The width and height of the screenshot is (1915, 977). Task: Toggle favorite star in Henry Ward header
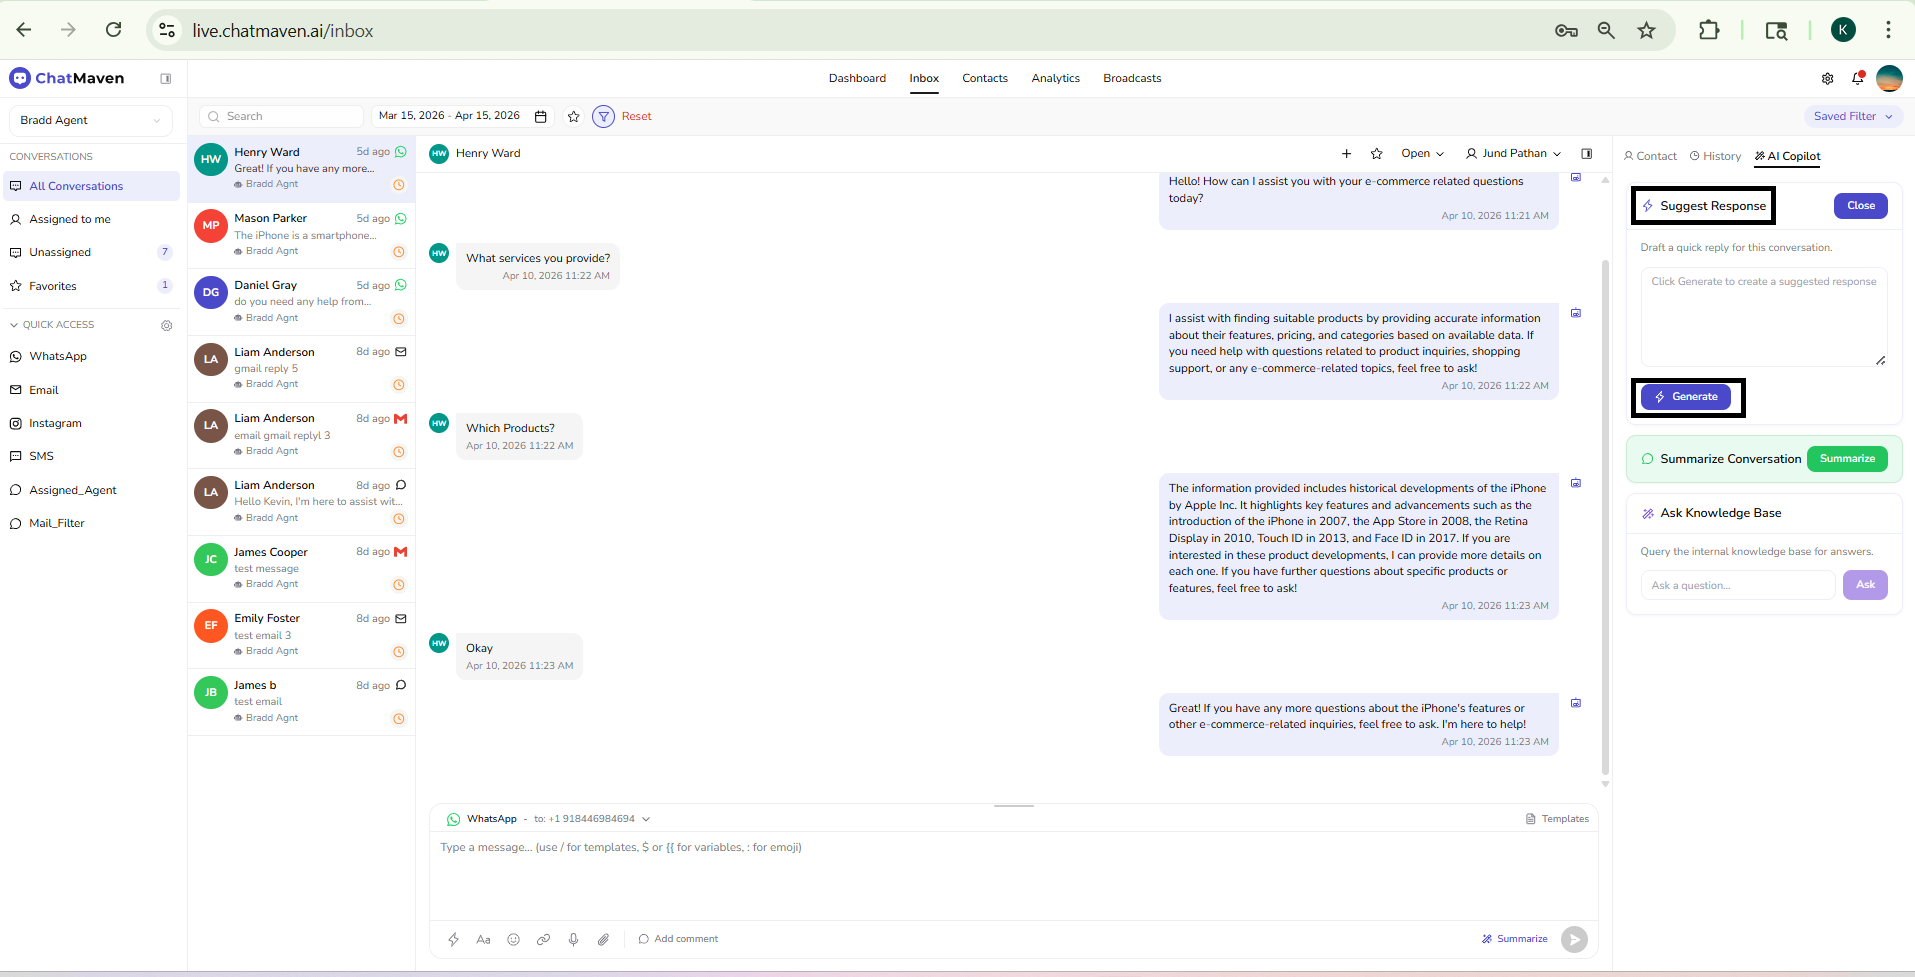click(x=1376, y=153)
